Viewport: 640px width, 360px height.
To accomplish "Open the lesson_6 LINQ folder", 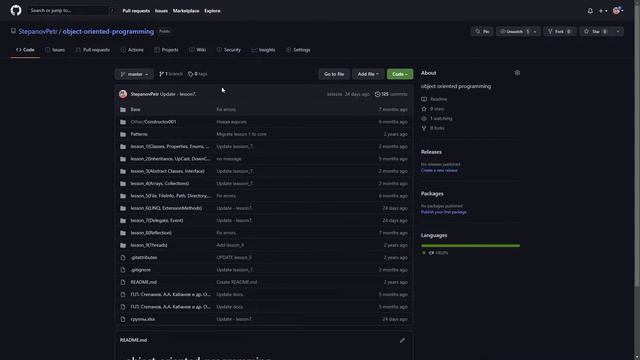I will pos(166,208).
